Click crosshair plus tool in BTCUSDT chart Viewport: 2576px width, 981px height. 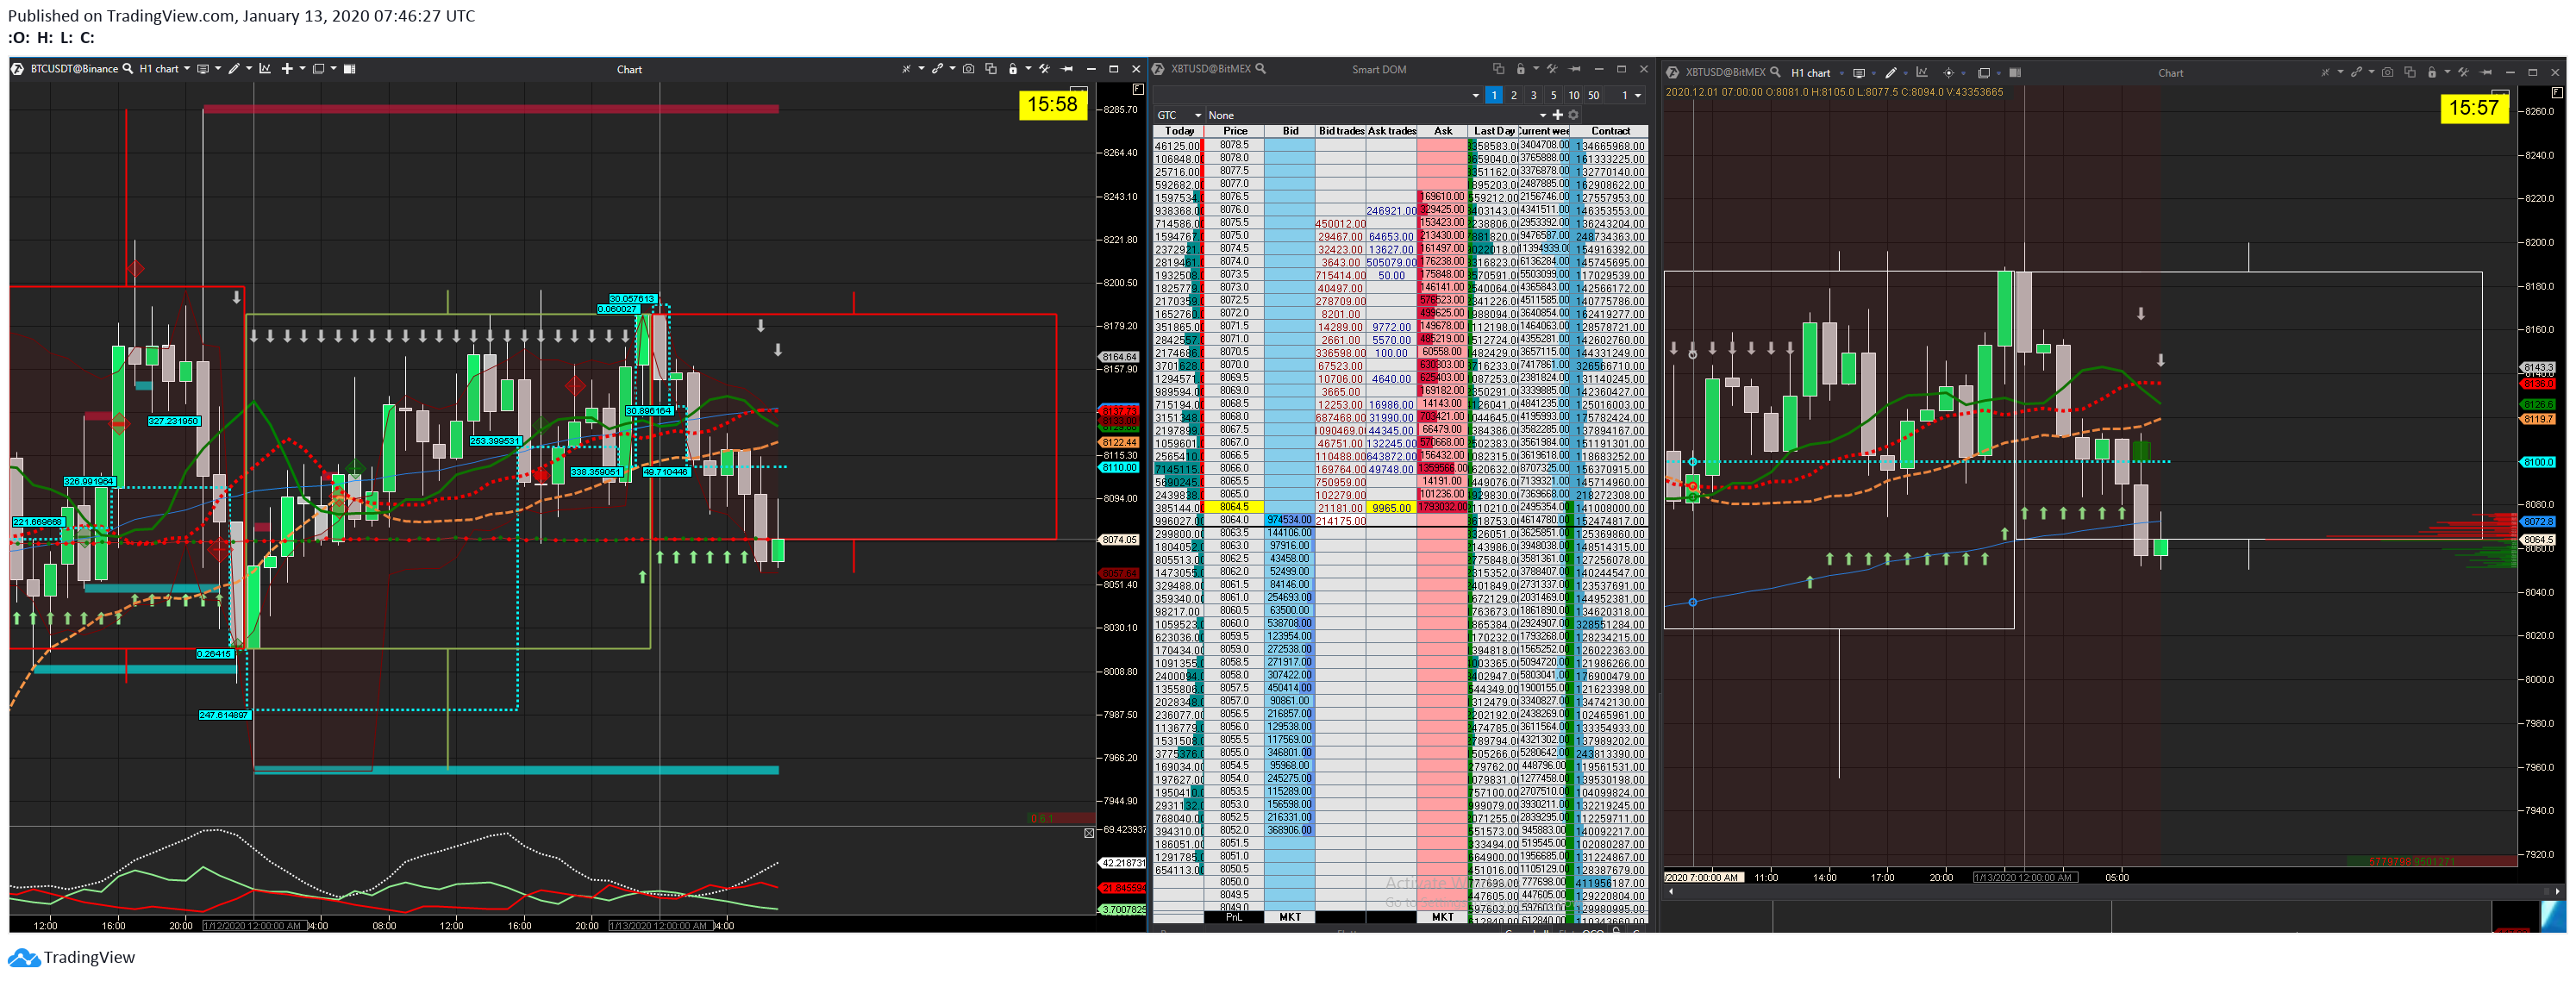[287, 69]
